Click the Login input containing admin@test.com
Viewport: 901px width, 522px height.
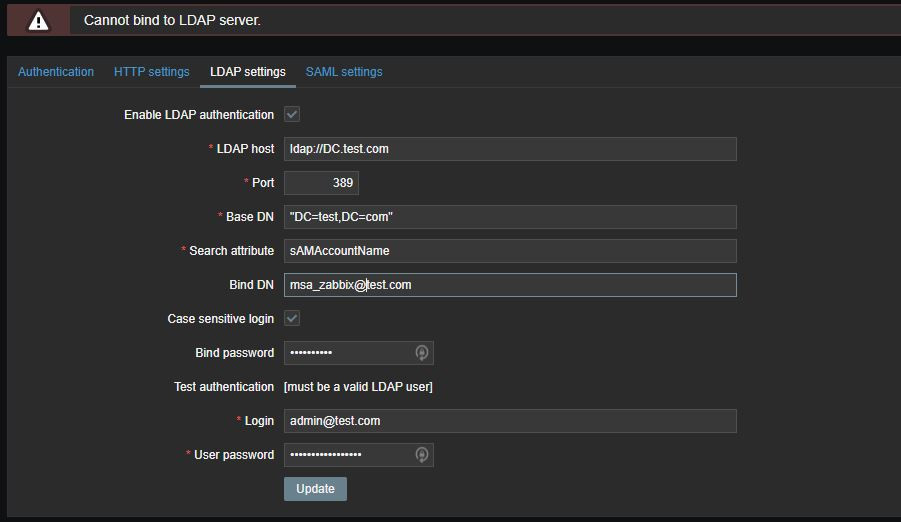510,421
